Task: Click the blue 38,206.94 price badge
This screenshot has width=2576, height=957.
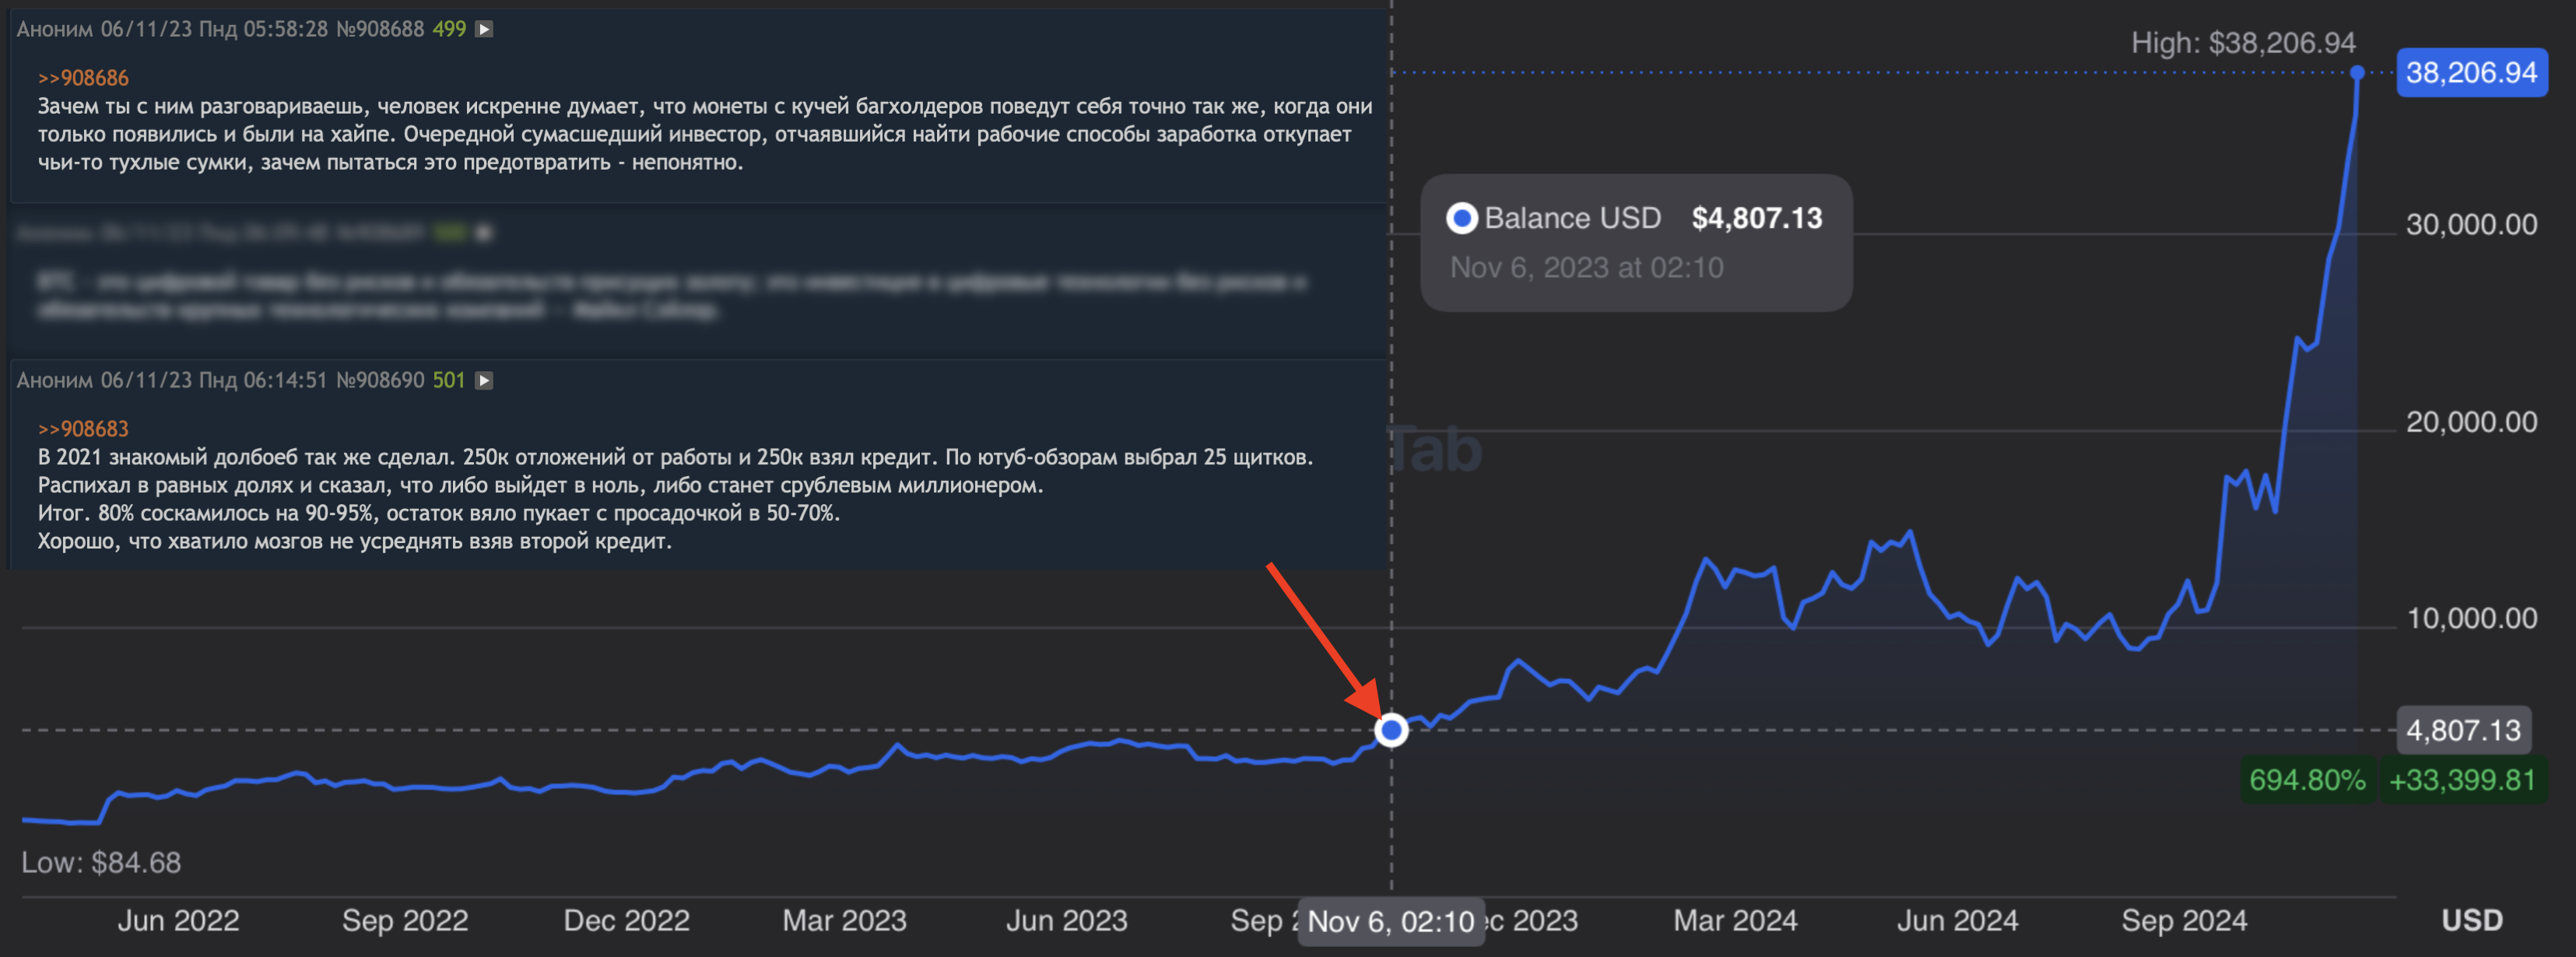Action: [2470, 72]
